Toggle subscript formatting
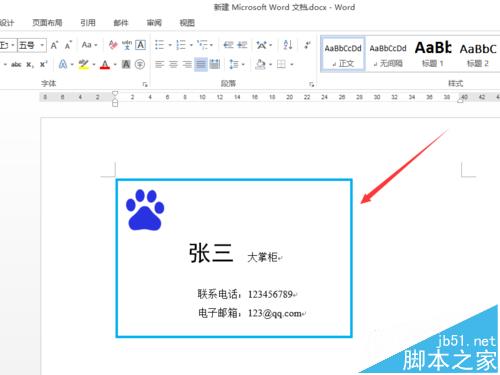 pos(30,64)
